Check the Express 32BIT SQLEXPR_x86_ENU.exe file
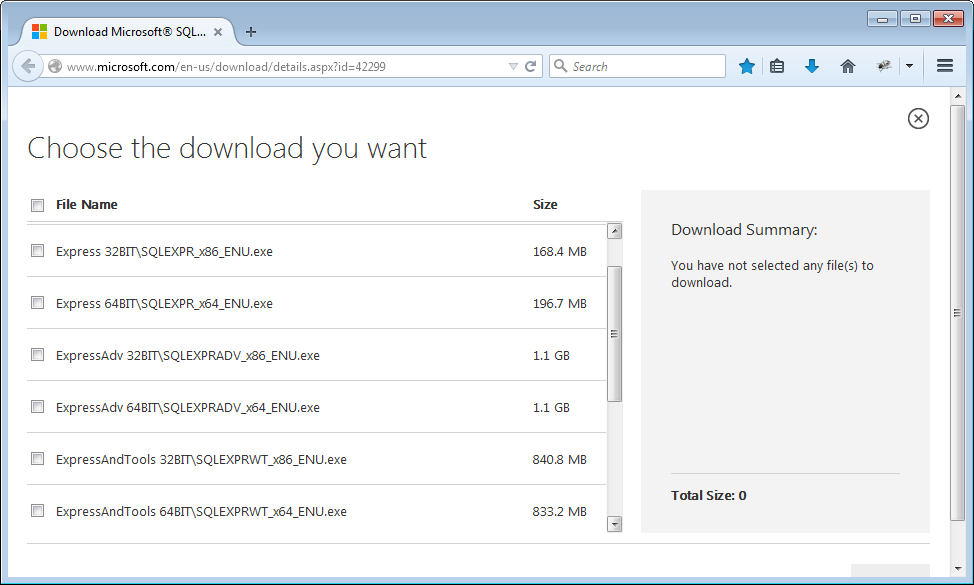The image size is (974, 585). [37, 250]
